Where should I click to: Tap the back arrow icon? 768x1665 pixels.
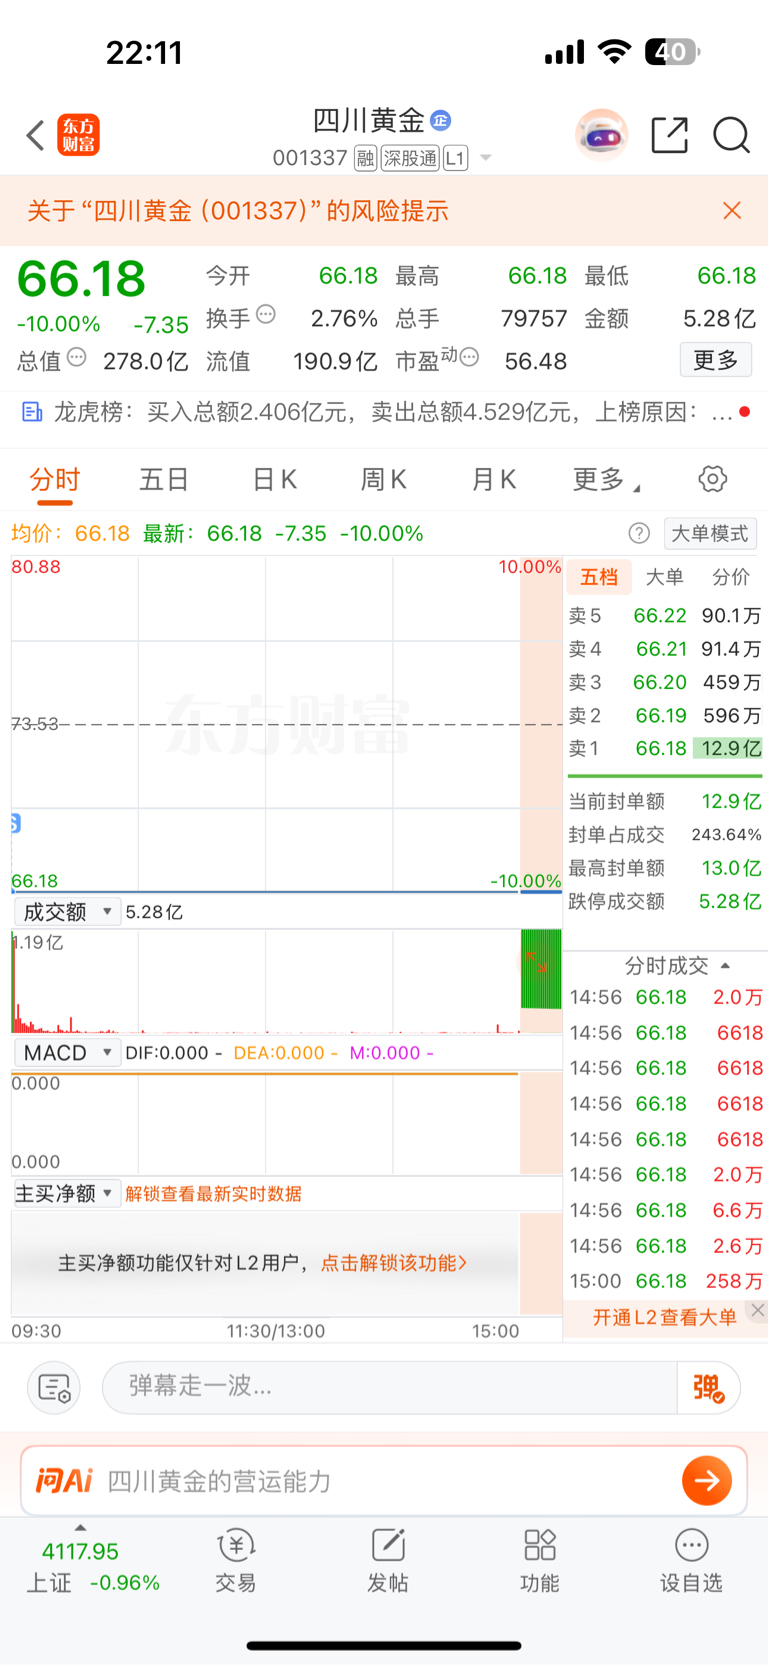pos(36,135)
